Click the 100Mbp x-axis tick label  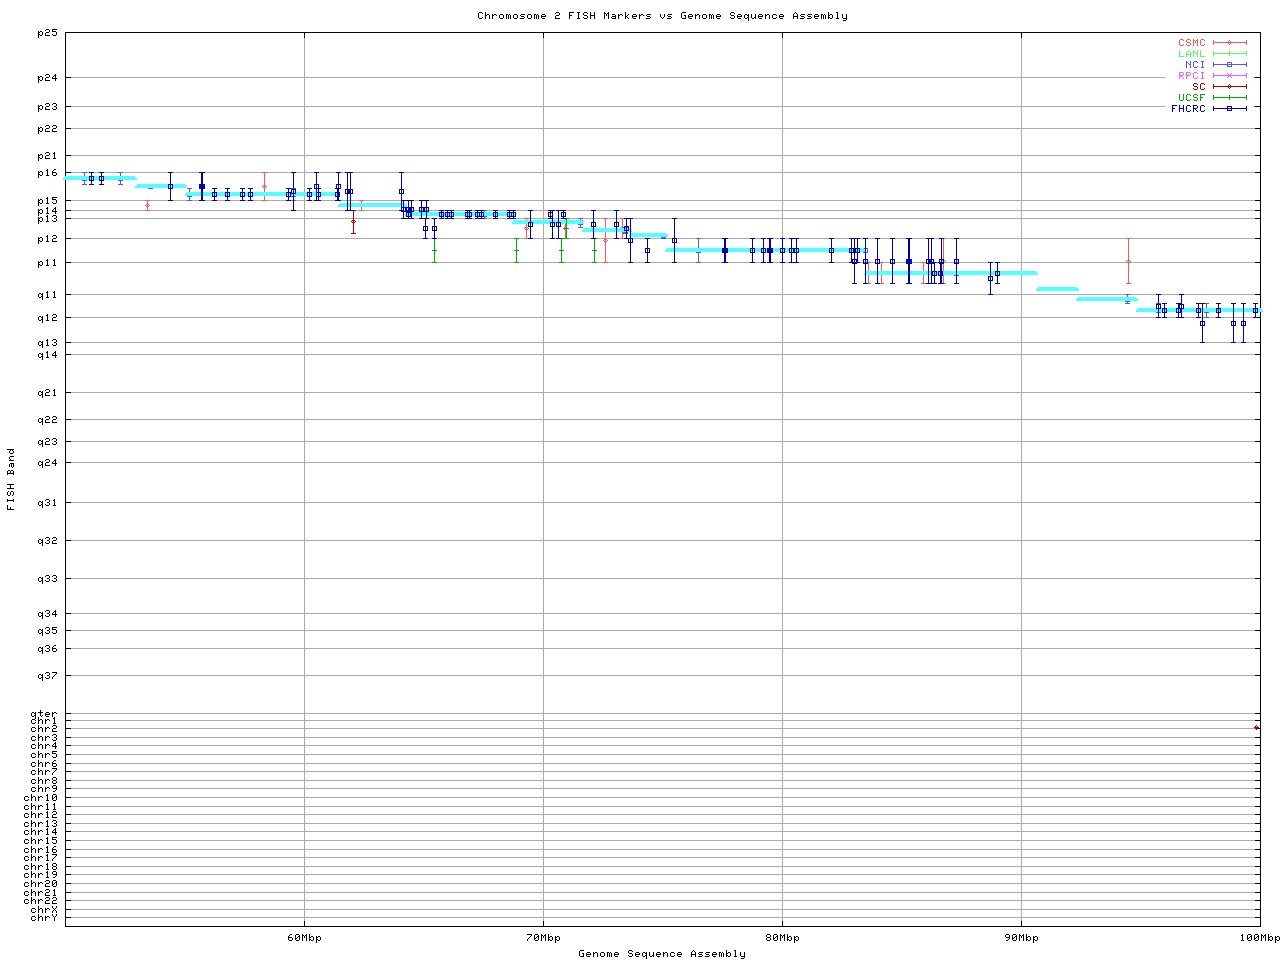tap(1258, 938)
